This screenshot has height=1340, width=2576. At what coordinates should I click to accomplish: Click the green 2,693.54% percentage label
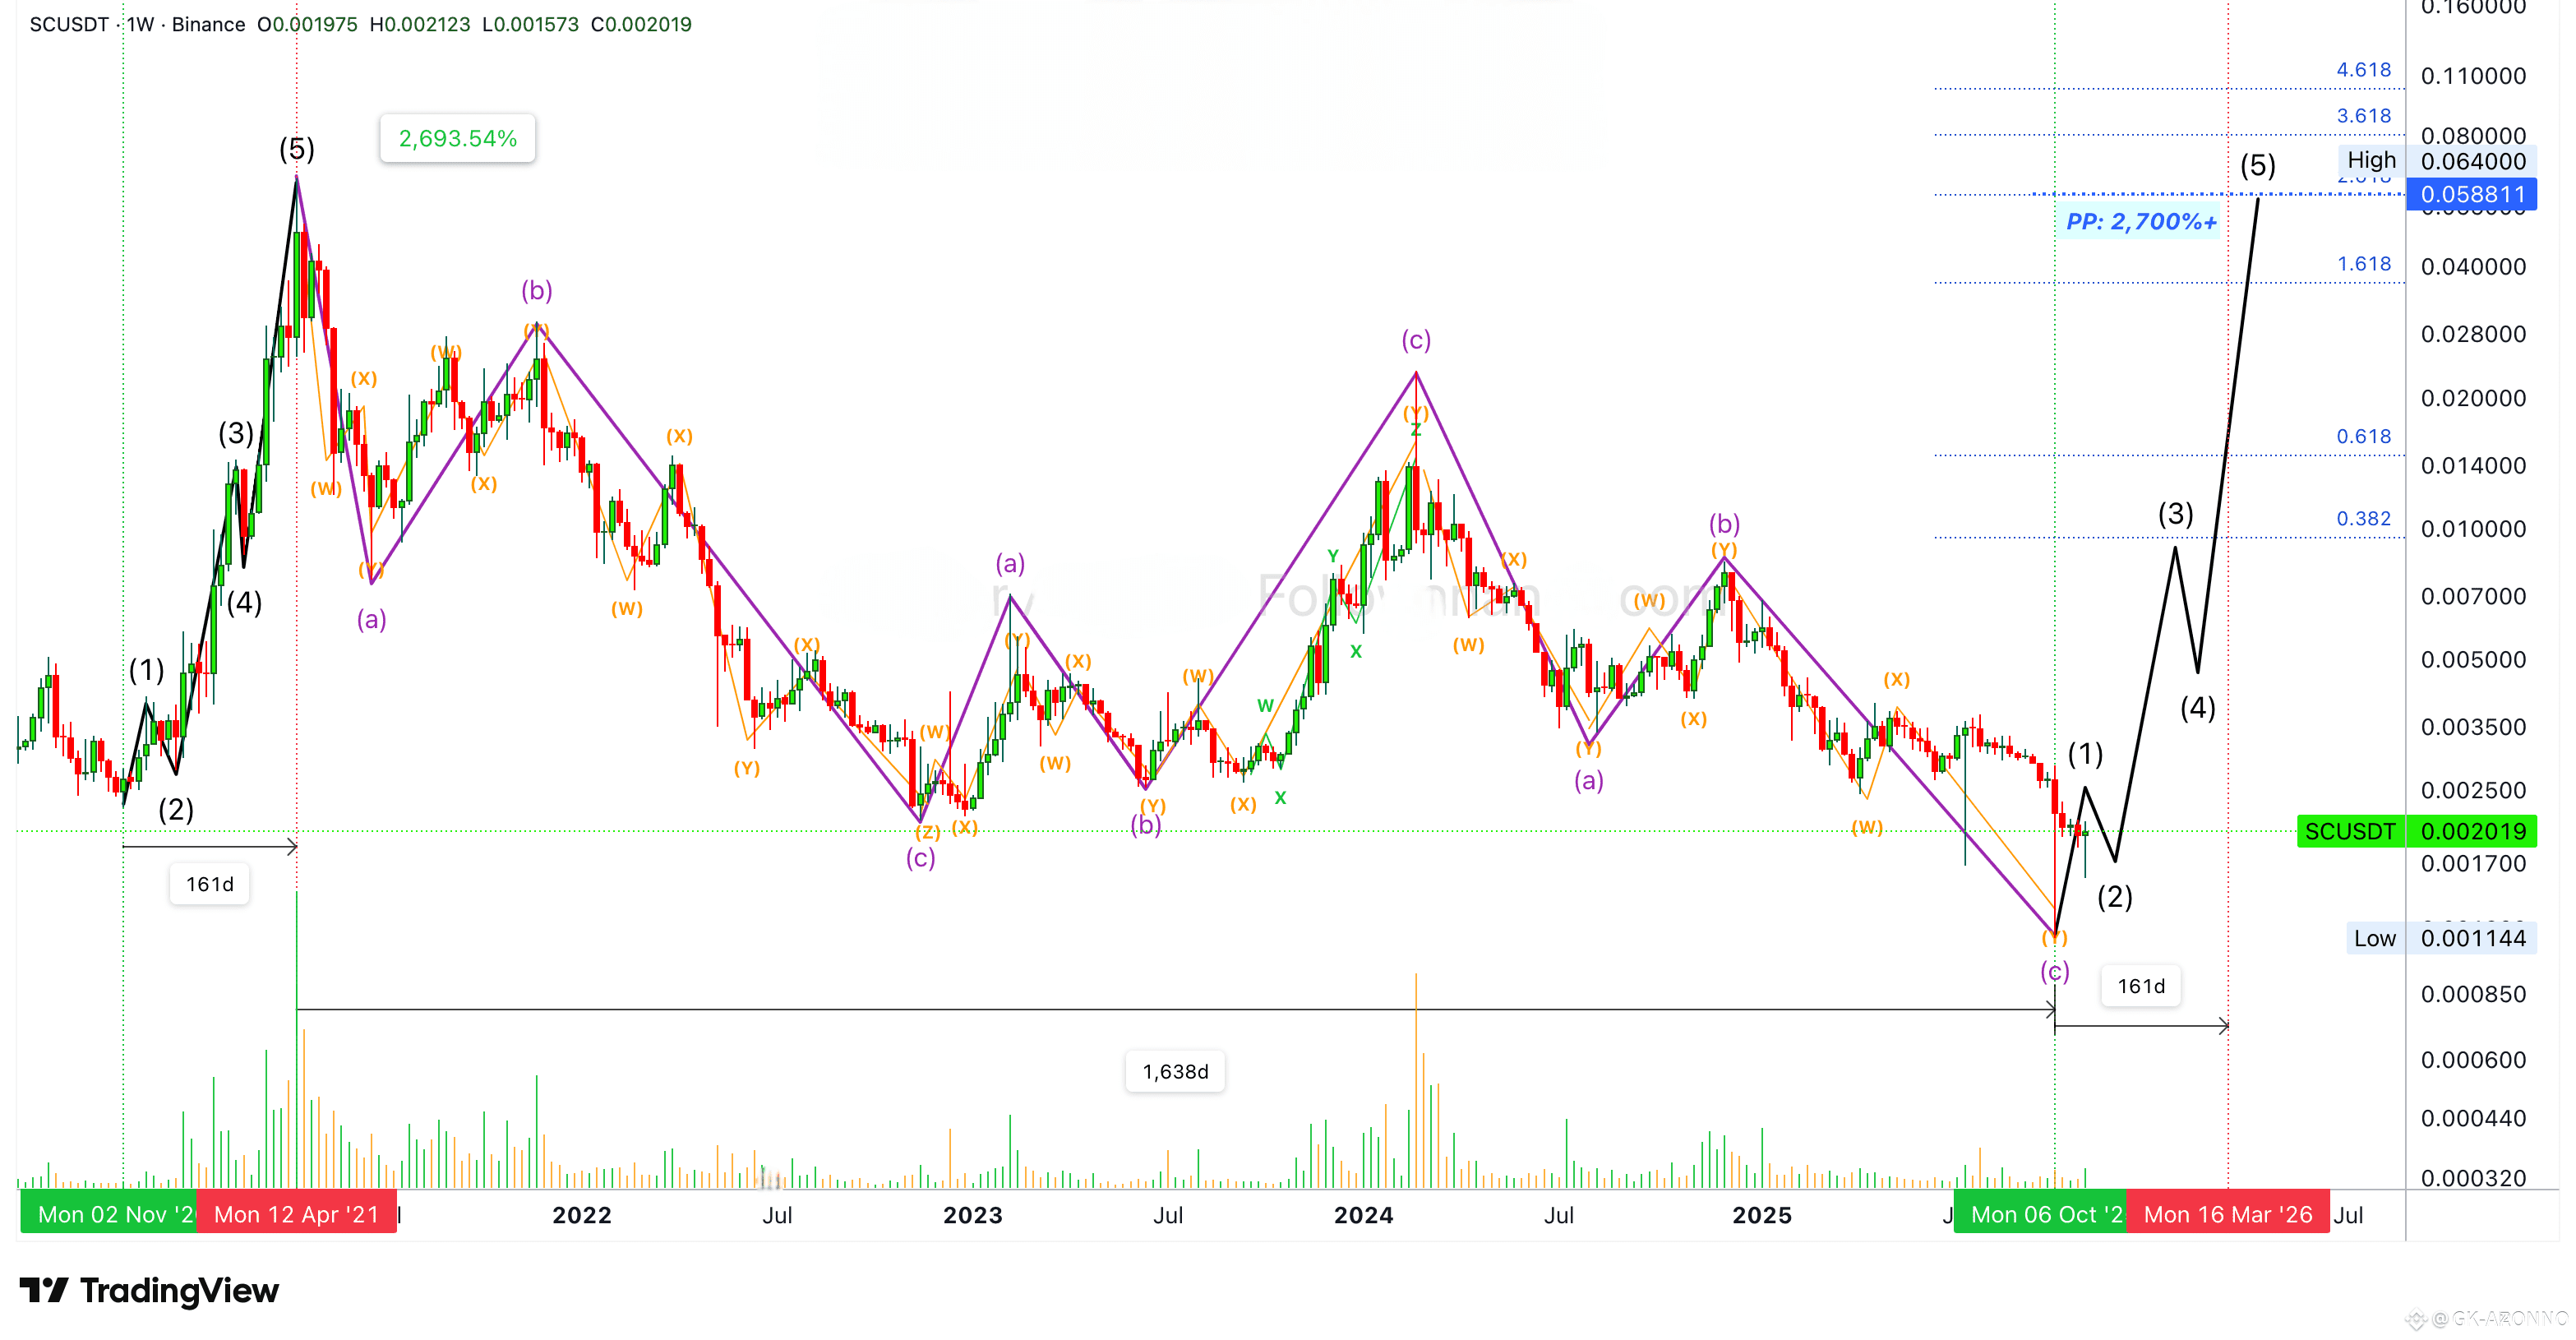click(x=457, y=138)
